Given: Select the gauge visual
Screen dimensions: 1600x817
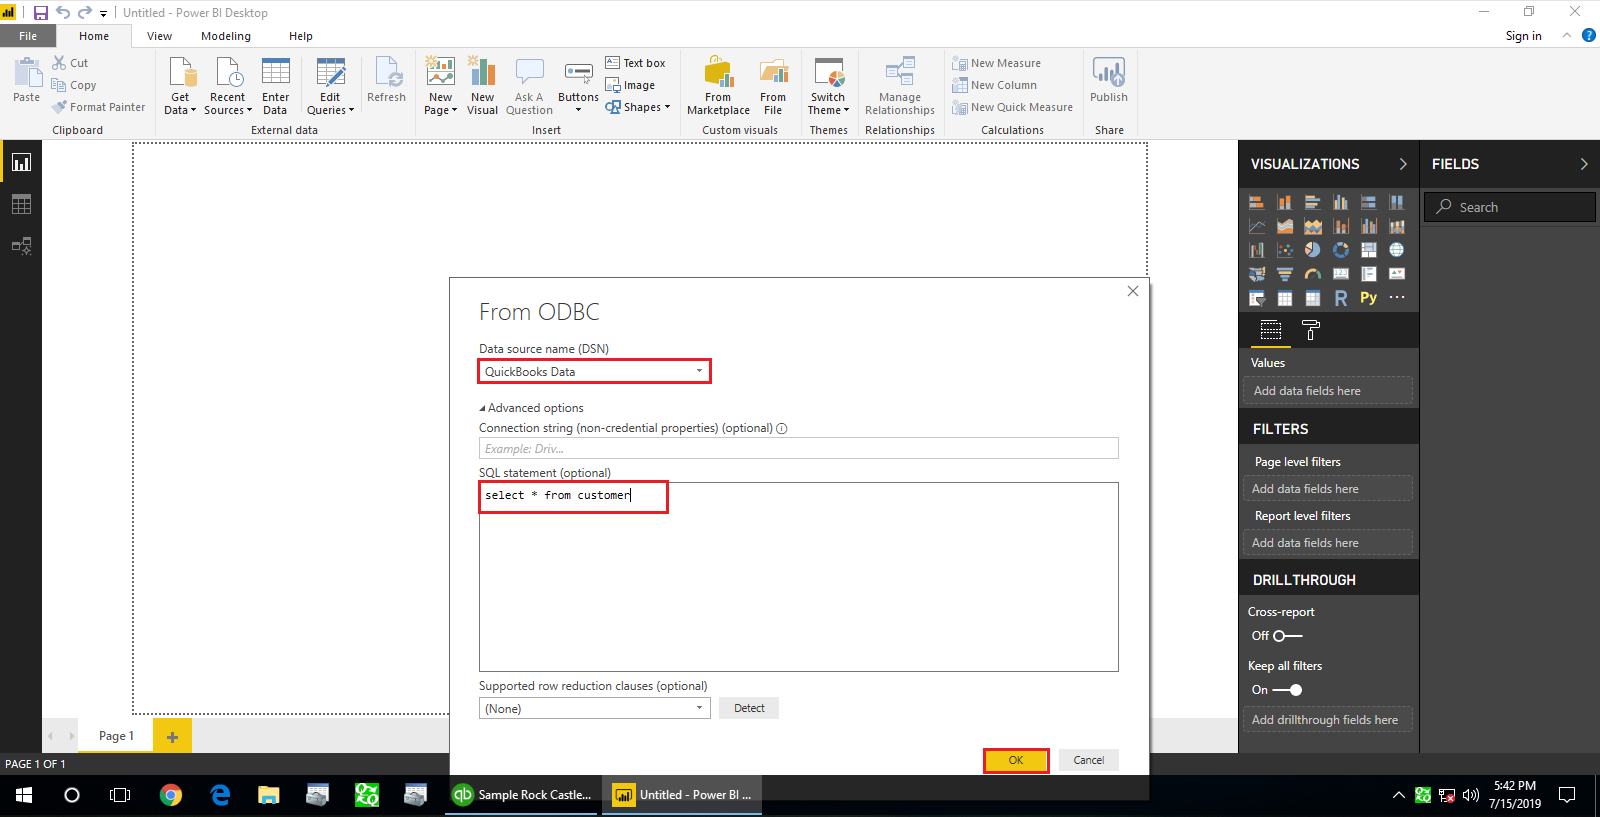Looking at the screenshot, I should tap(1313, 274).
